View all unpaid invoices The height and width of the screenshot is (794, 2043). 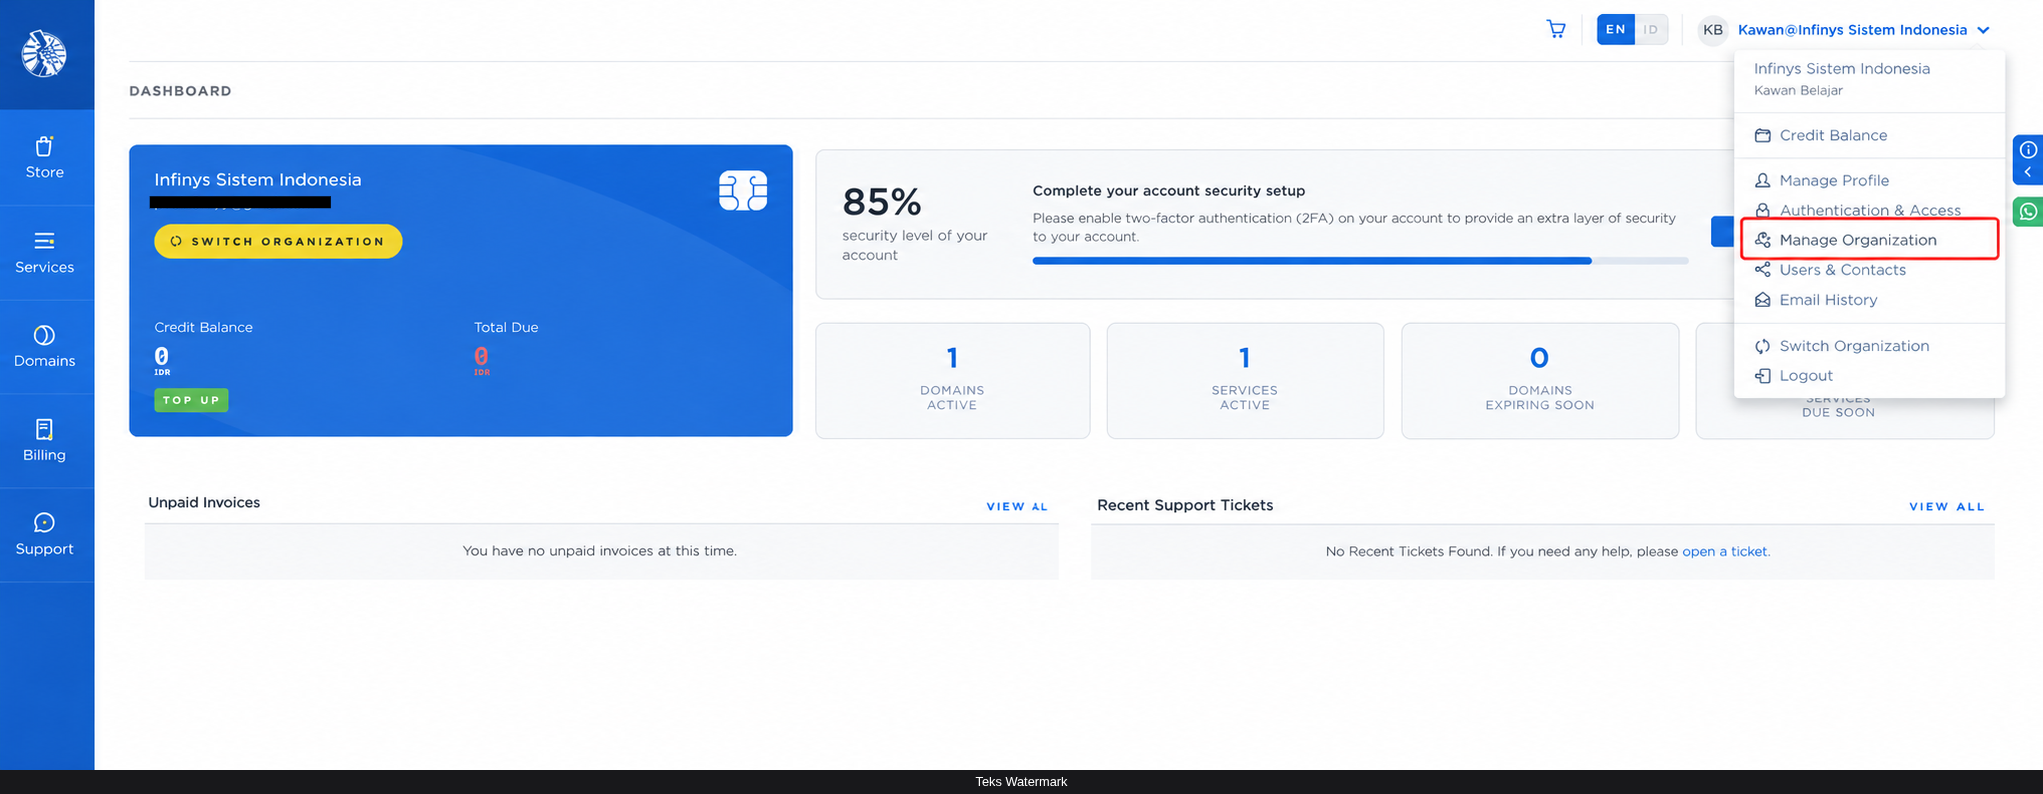[x=1017, y=507]
